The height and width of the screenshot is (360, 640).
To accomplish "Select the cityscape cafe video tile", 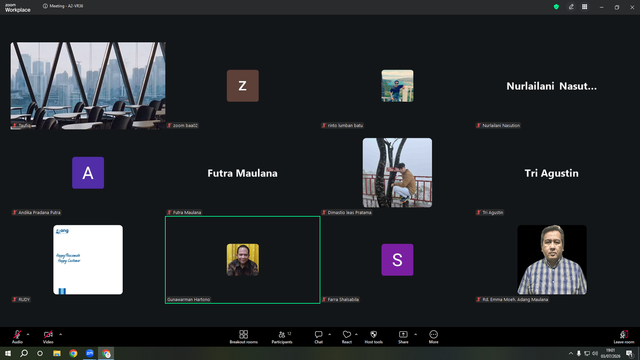I will coord(88,86).
